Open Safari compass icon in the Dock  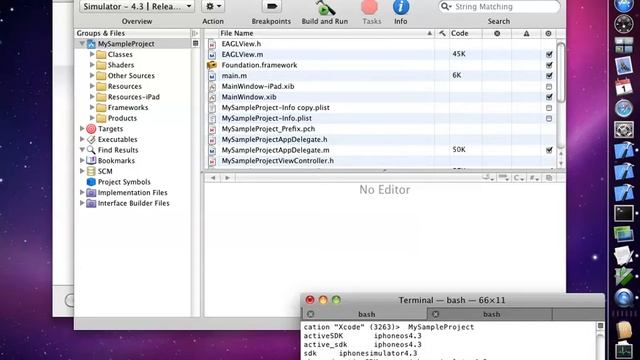(x=624, y=109)
